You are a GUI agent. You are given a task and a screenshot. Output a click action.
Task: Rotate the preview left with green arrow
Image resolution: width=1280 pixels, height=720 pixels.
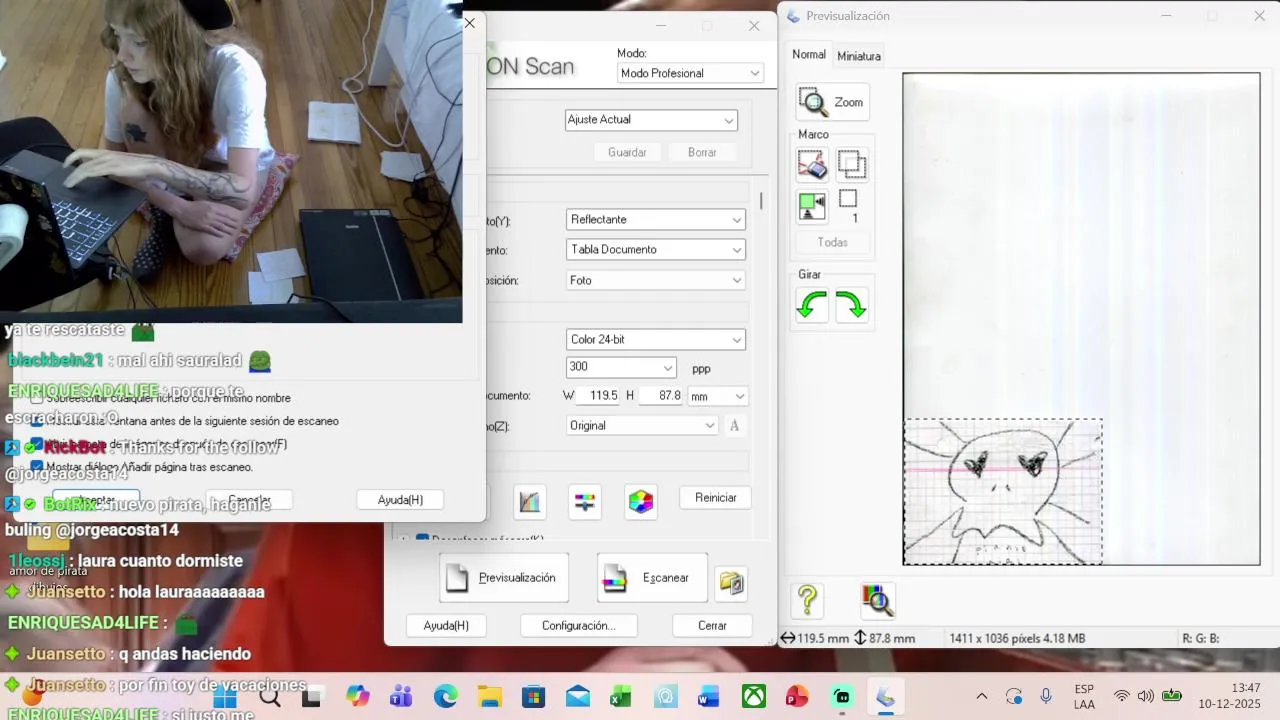point(812,305)
